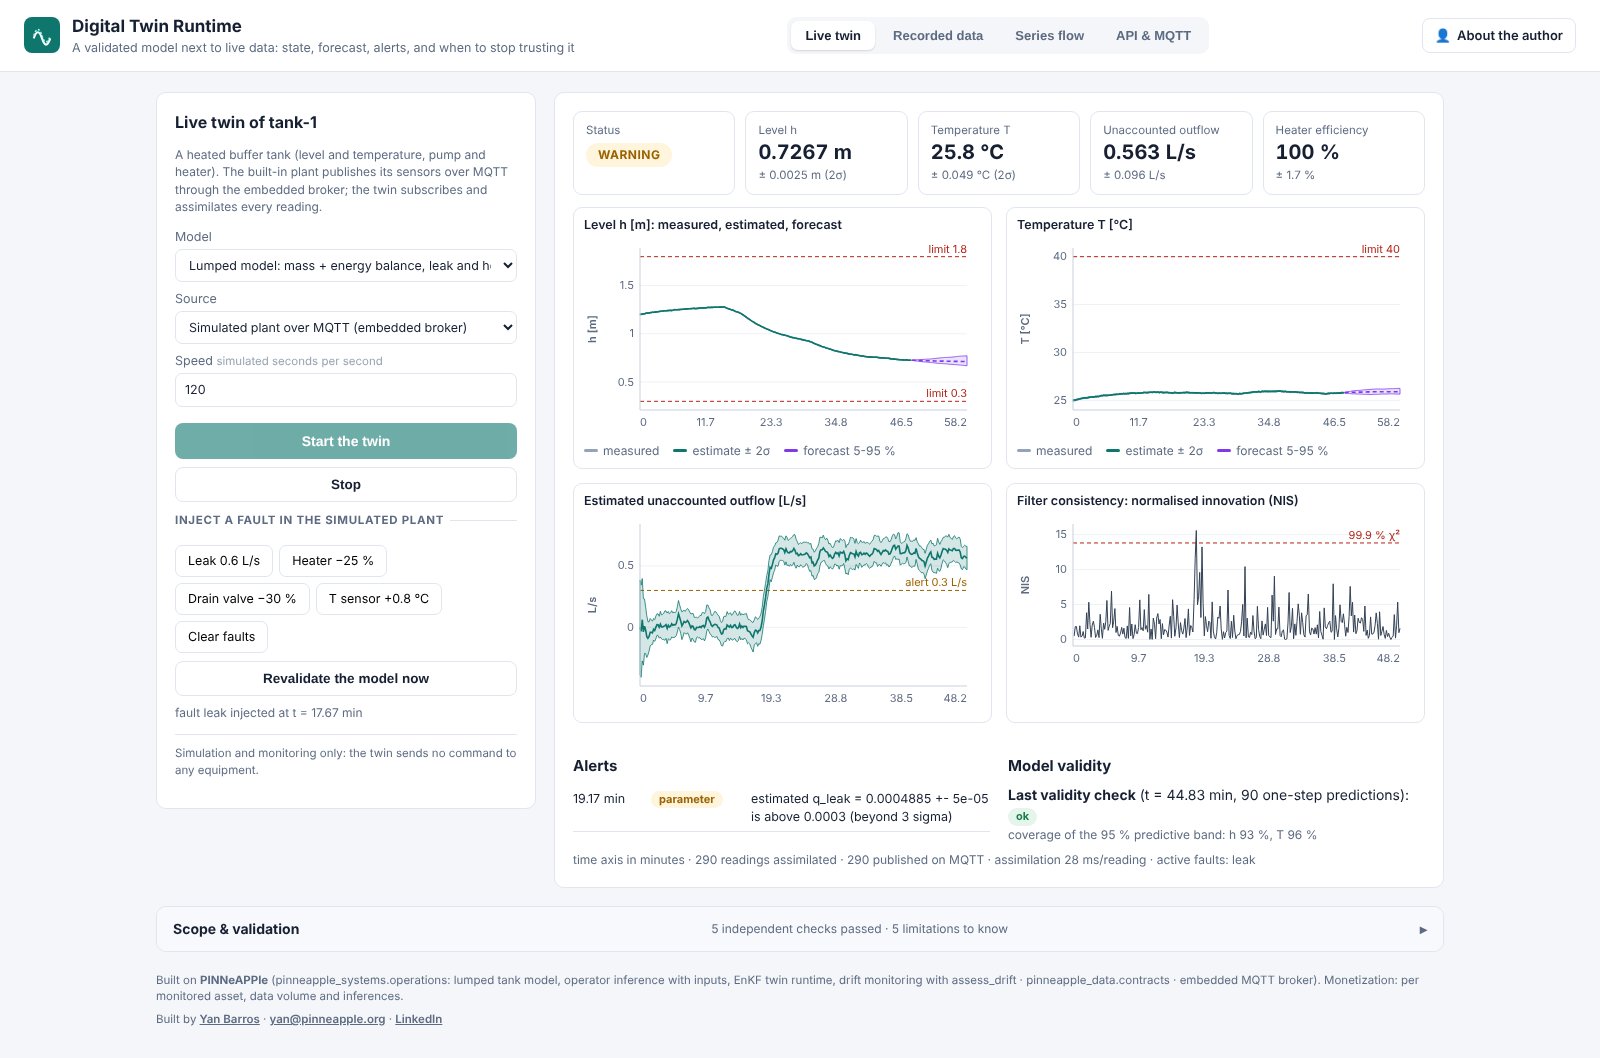
Task: Open the API & MQTT tab
Action: (x=1153, y=35)
